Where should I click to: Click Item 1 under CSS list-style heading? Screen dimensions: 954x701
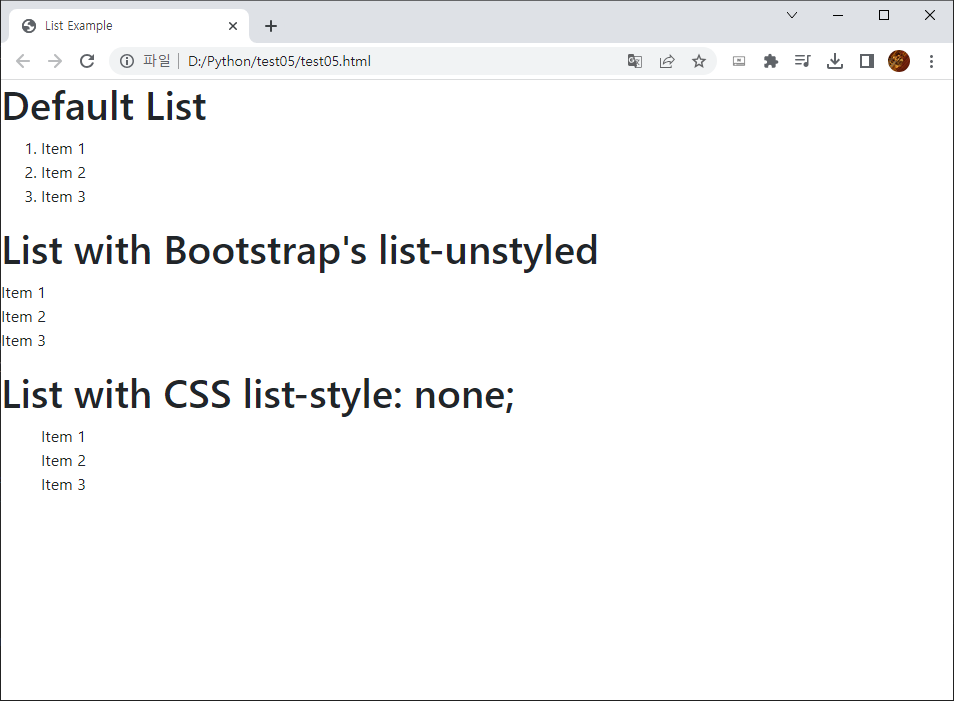(x=63, y=437)
